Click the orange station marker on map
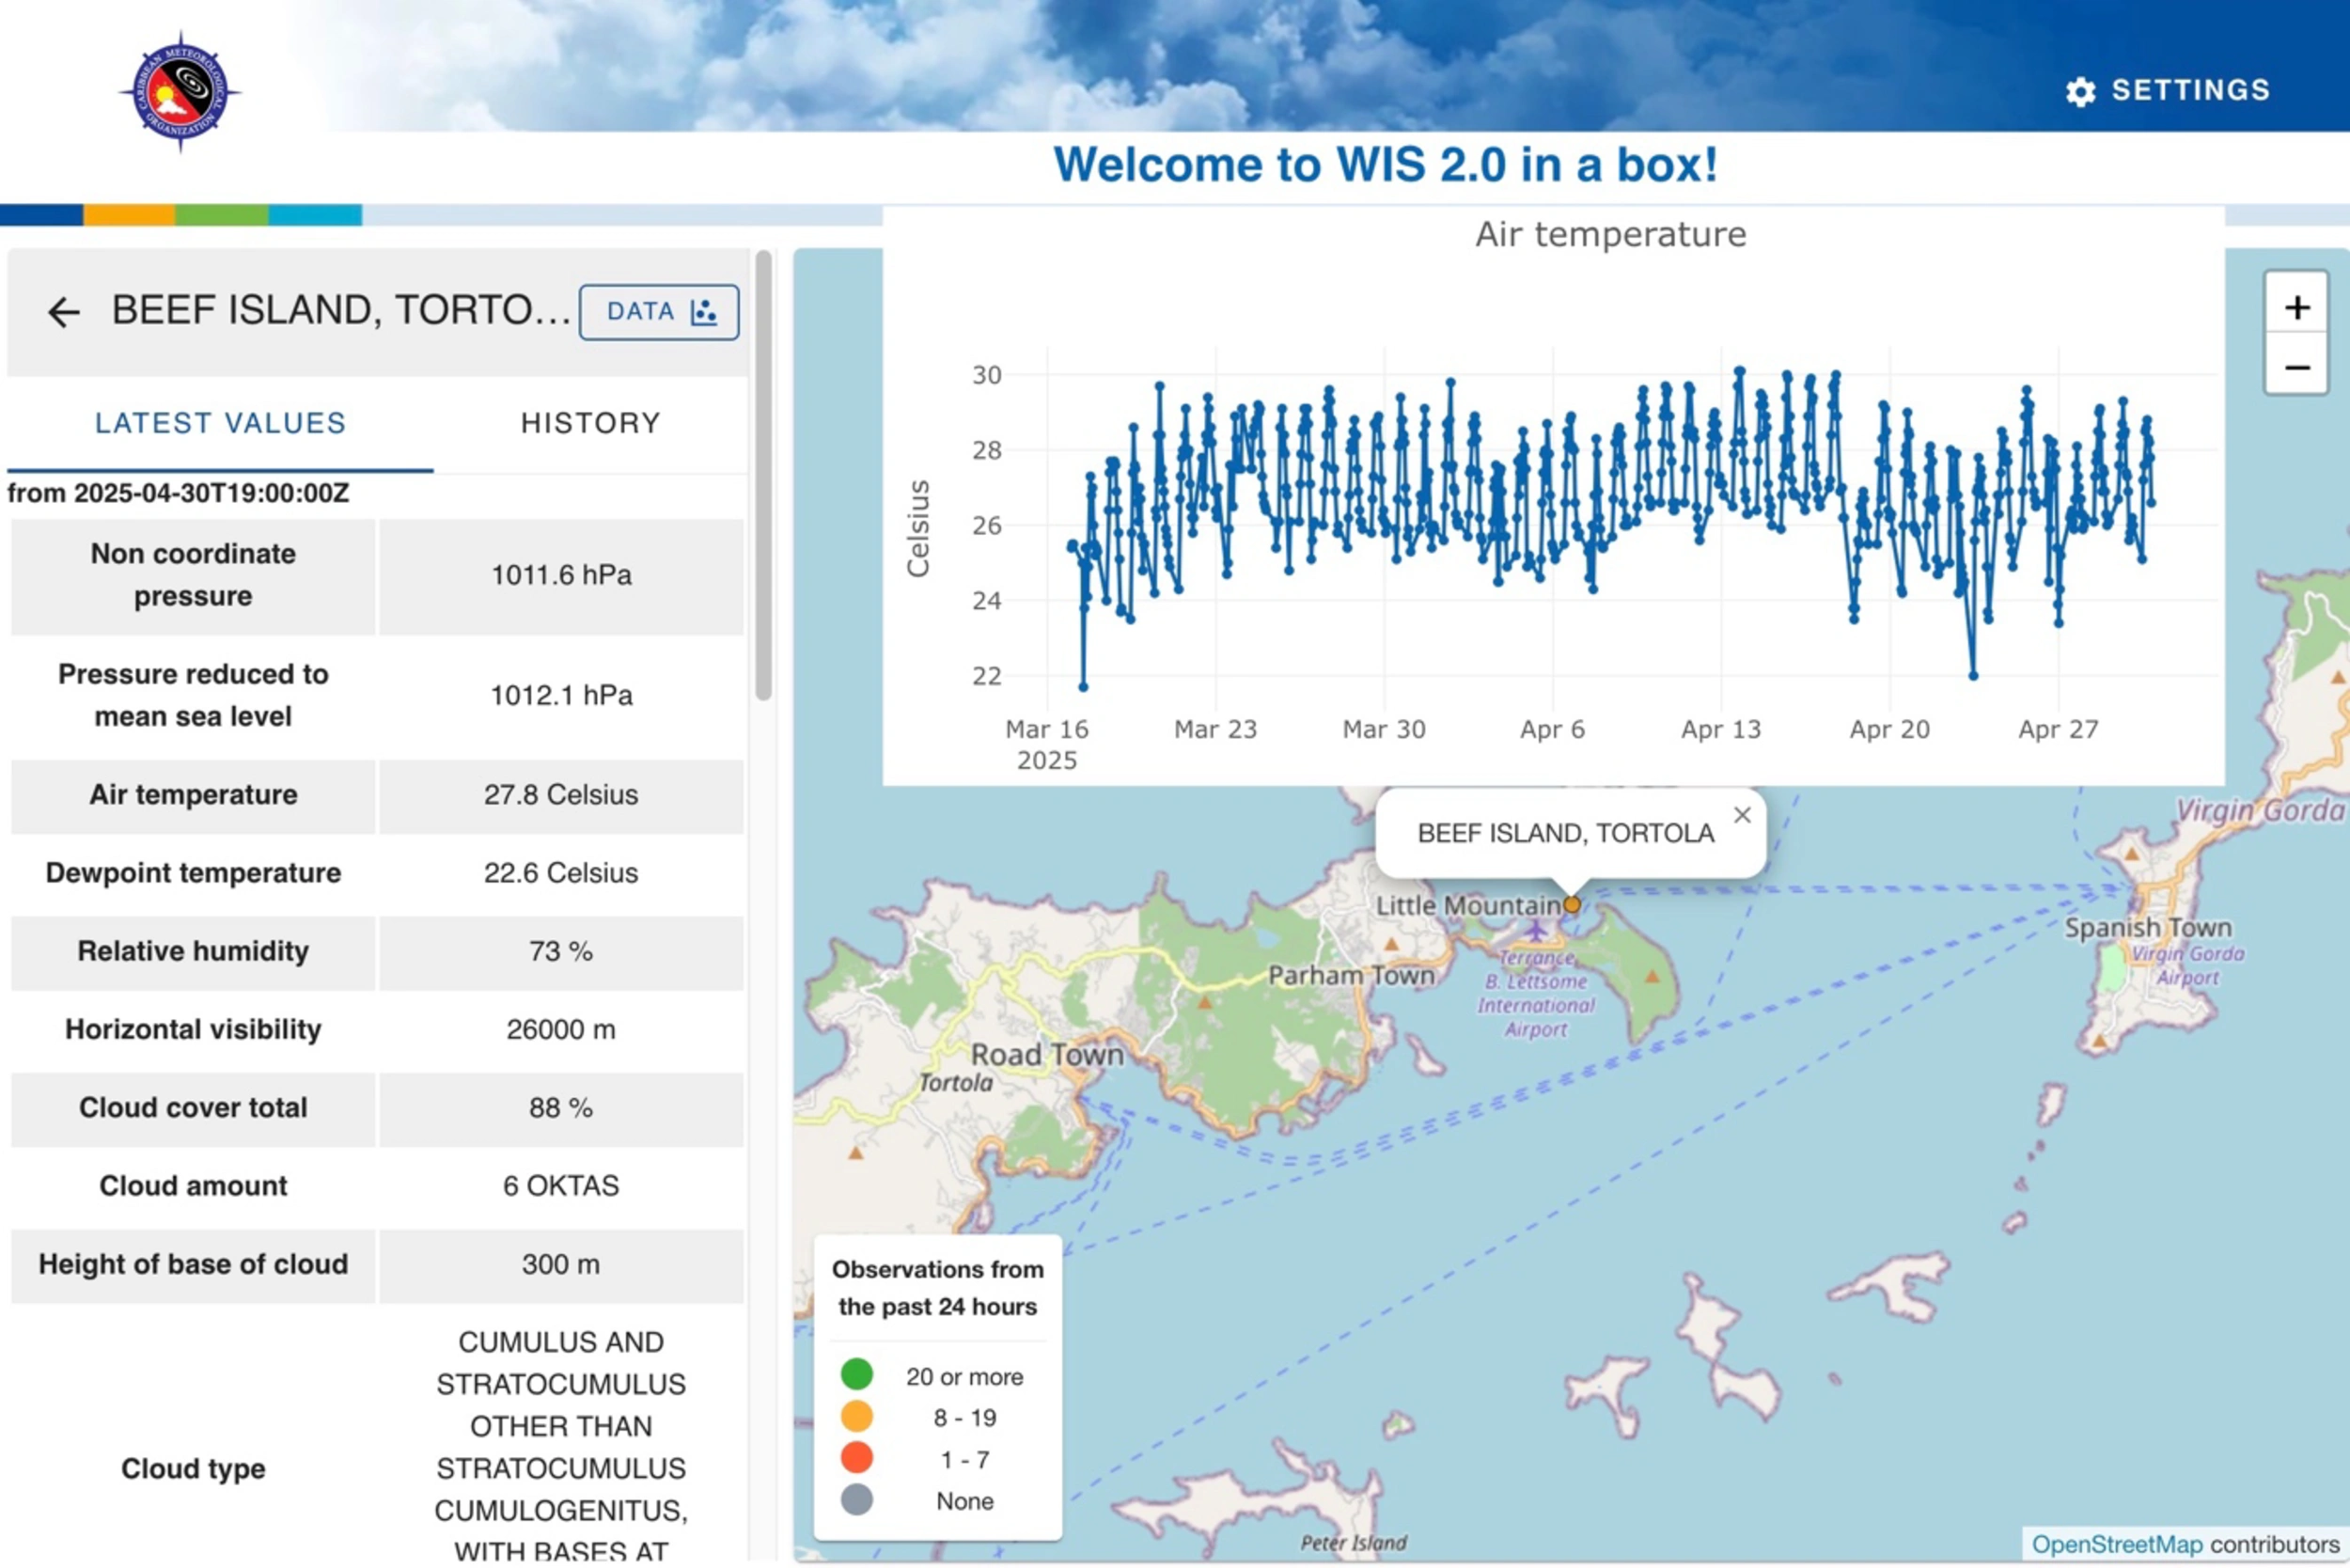Viewport: 2350px width, 1568px height. coord(1572,905)
